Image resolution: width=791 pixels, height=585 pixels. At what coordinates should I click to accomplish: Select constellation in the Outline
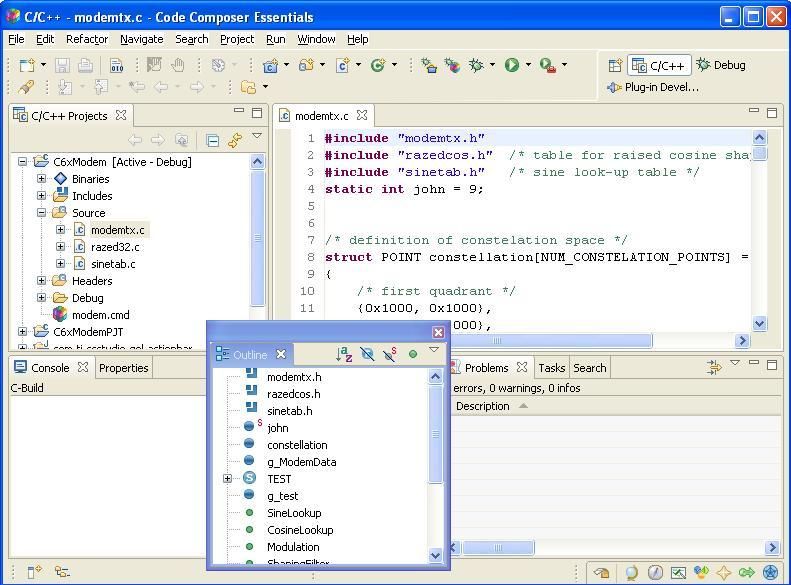click(297, 445)
